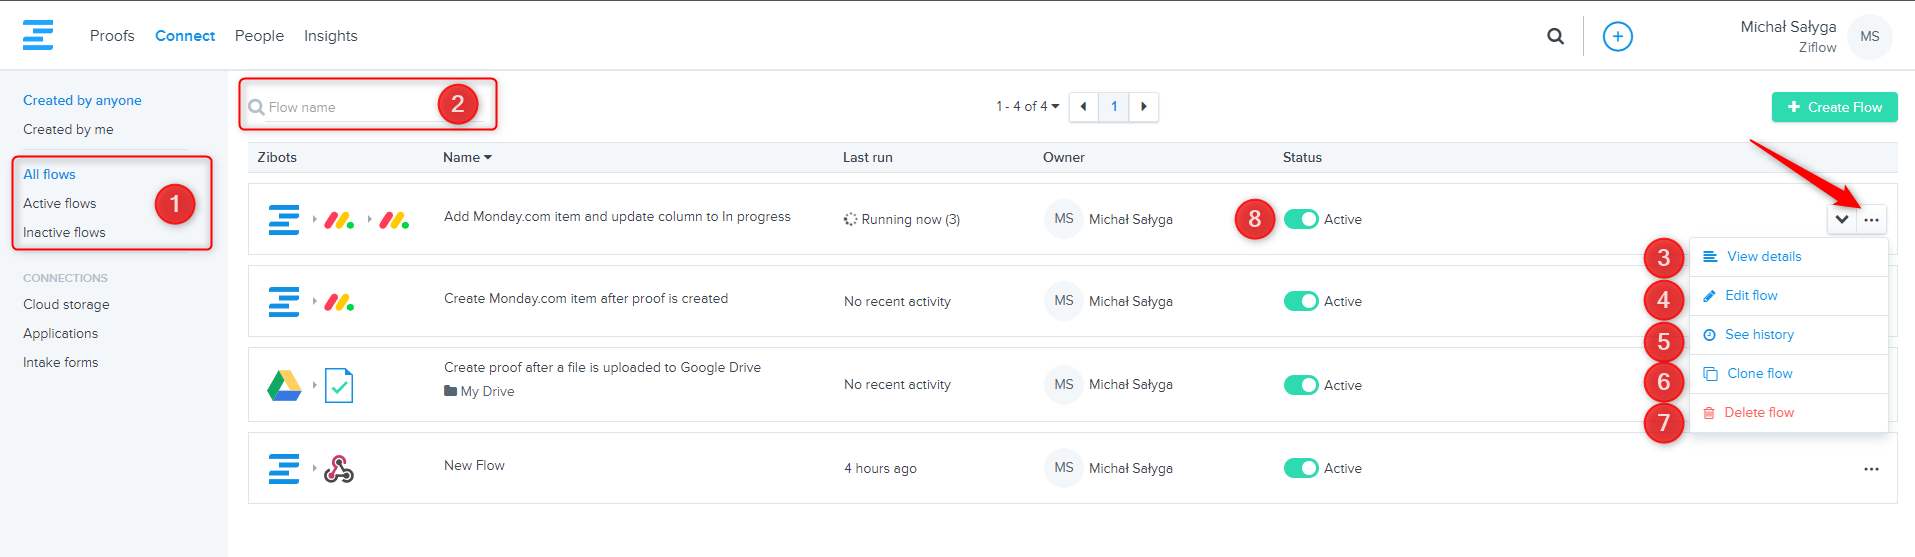1915x557 pixels.
Task: Expand the chevron dropdown on the first flow row
Action: [x=1842, y=219]
